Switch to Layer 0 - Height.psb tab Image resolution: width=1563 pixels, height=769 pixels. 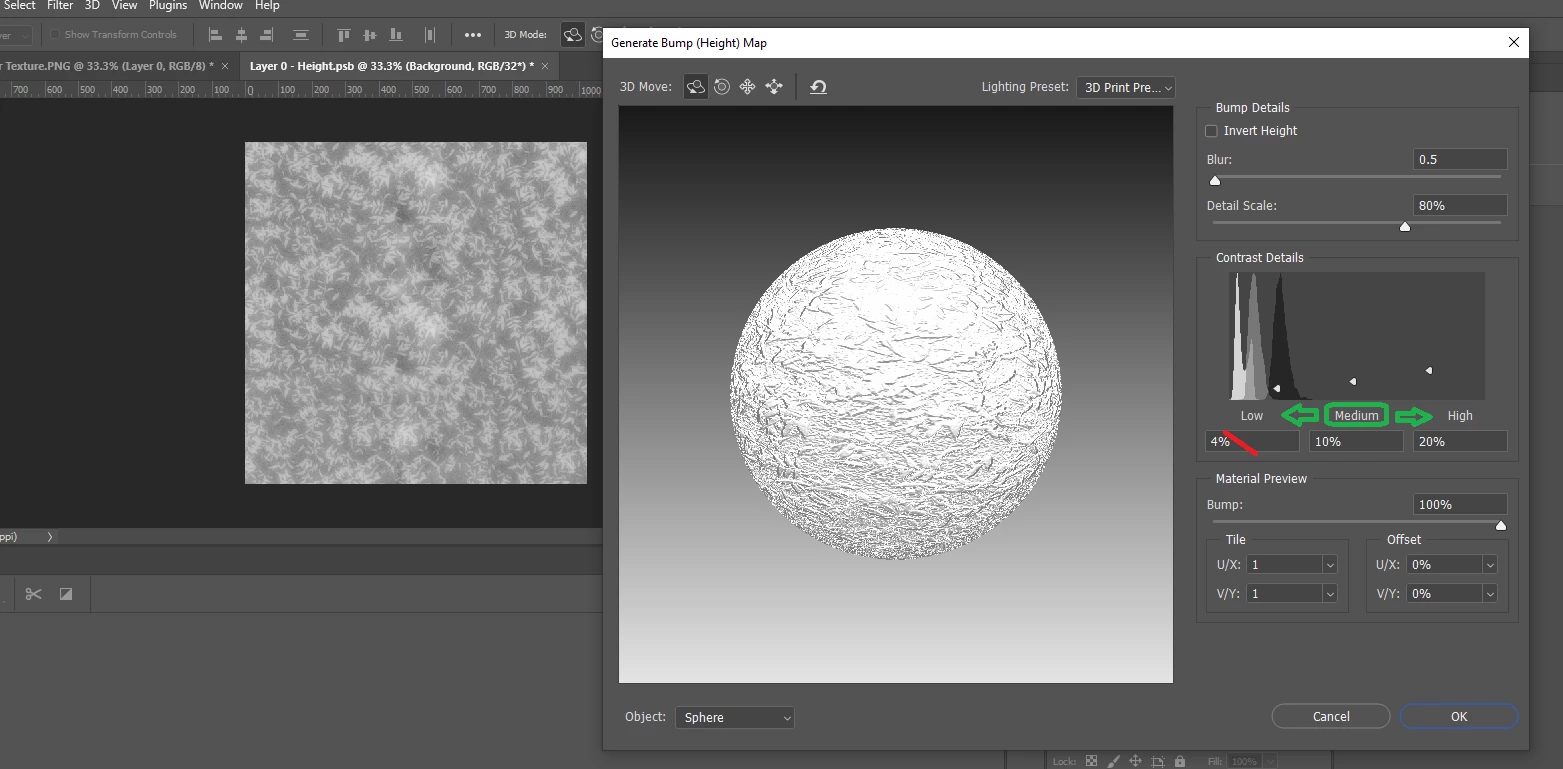click(x=391, y=66)
